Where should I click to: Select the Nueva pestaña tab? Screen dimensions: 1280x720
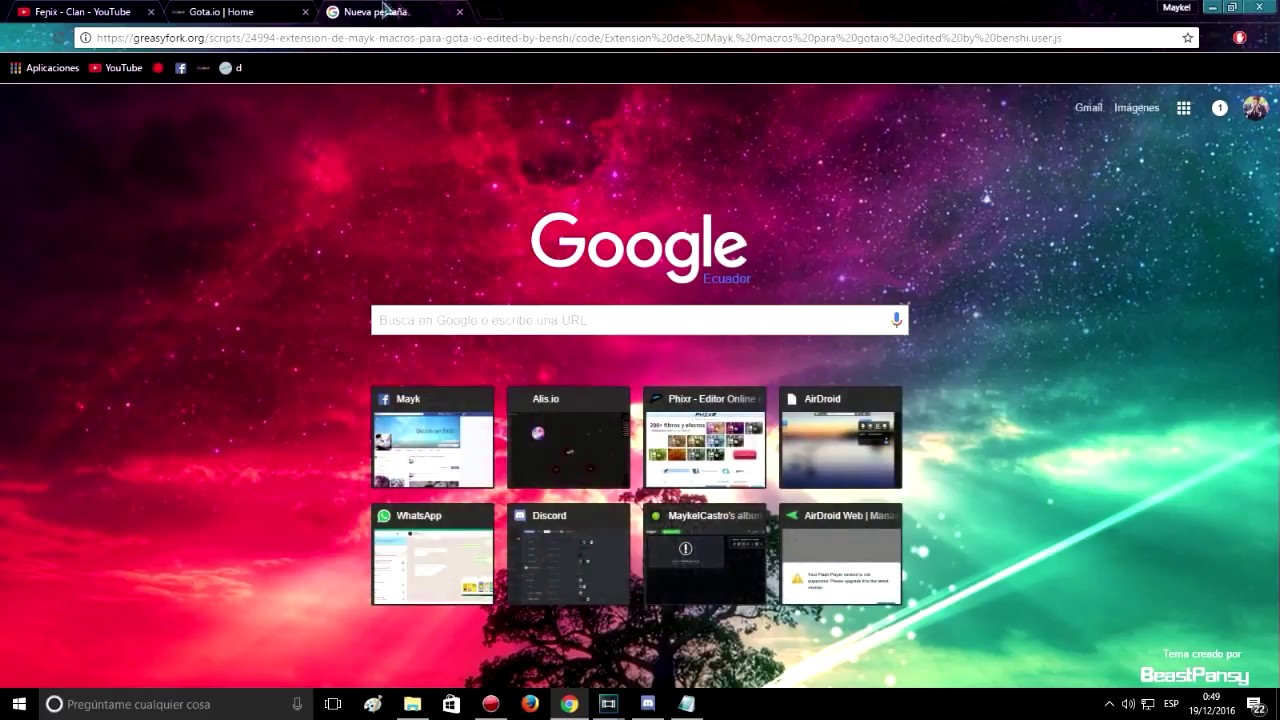click(x=392, y=12)
